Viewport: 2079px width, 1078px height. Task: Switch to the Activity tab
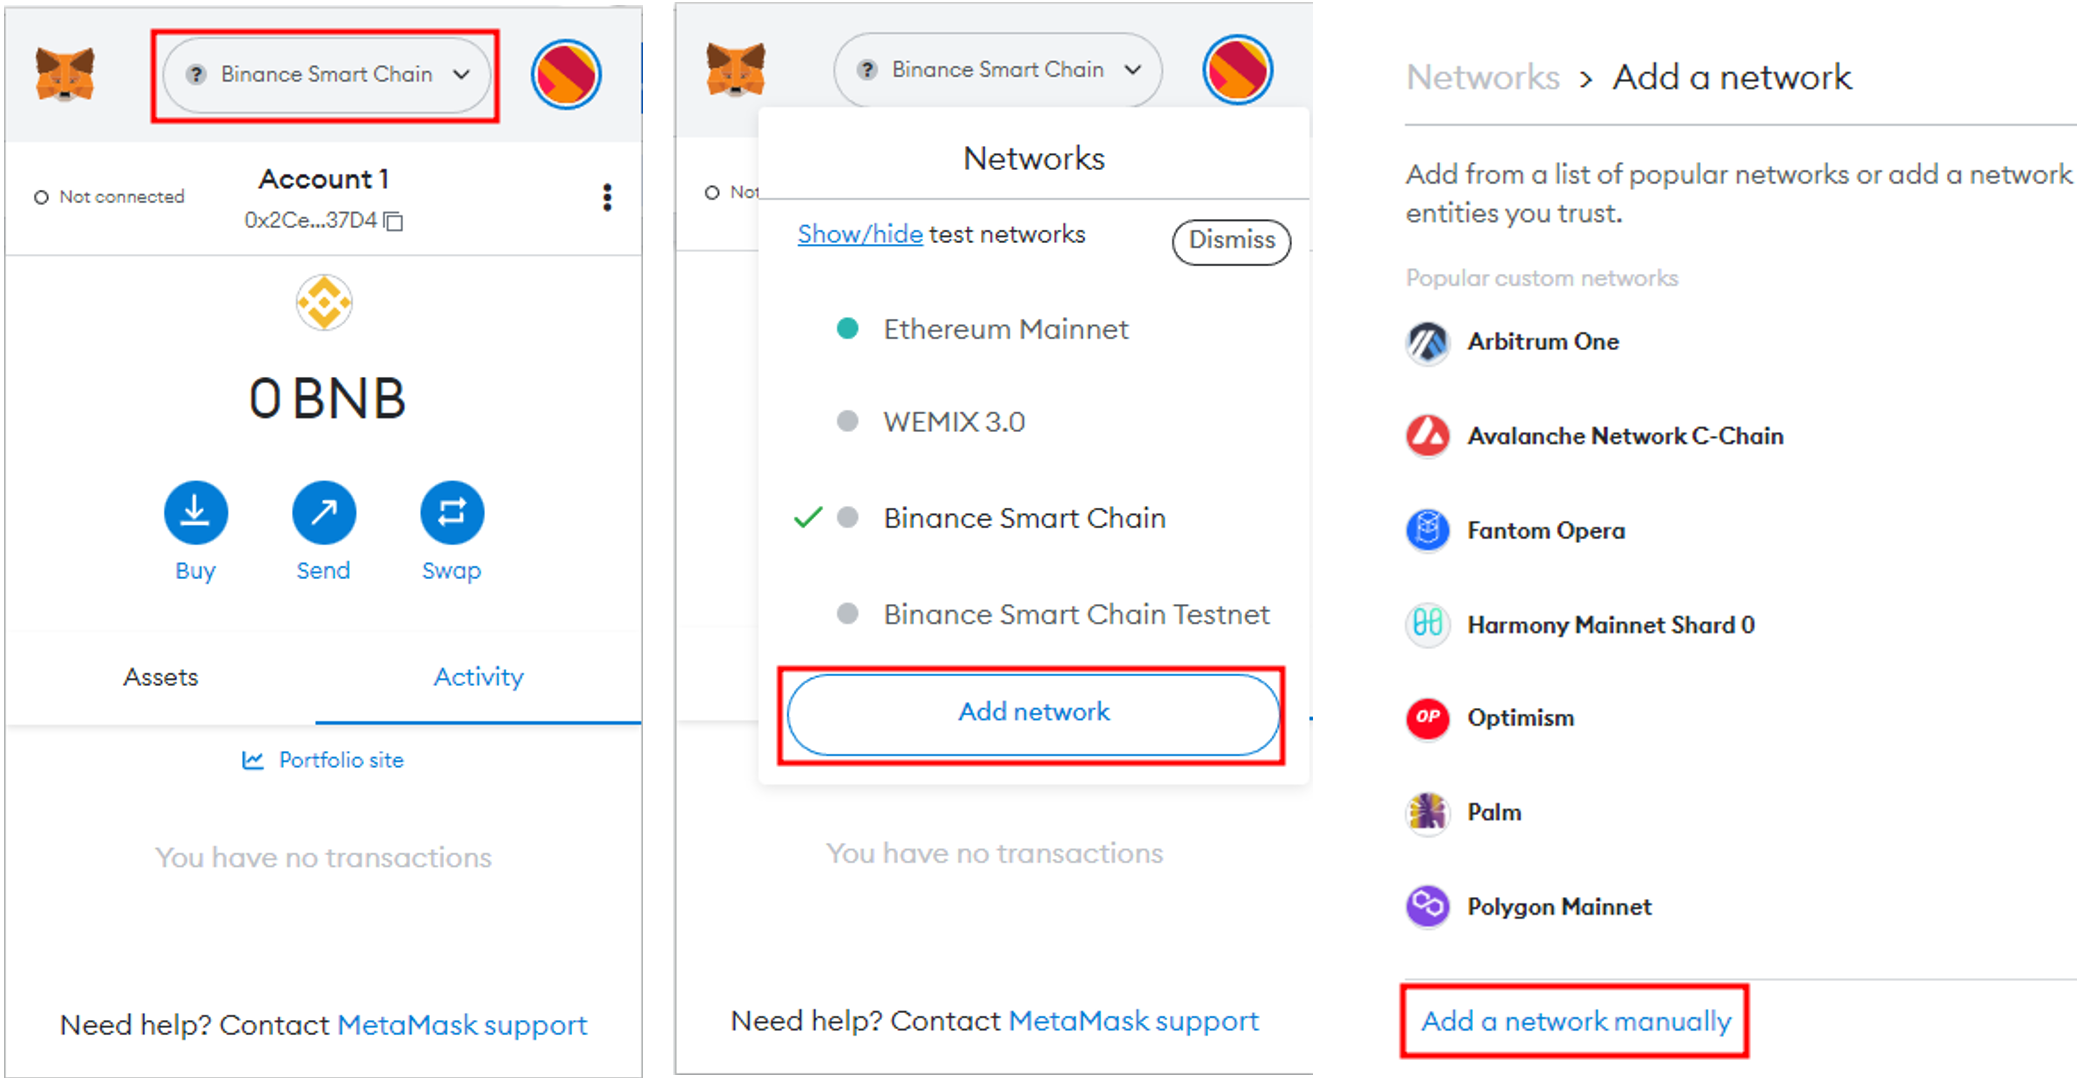[478, 677]
